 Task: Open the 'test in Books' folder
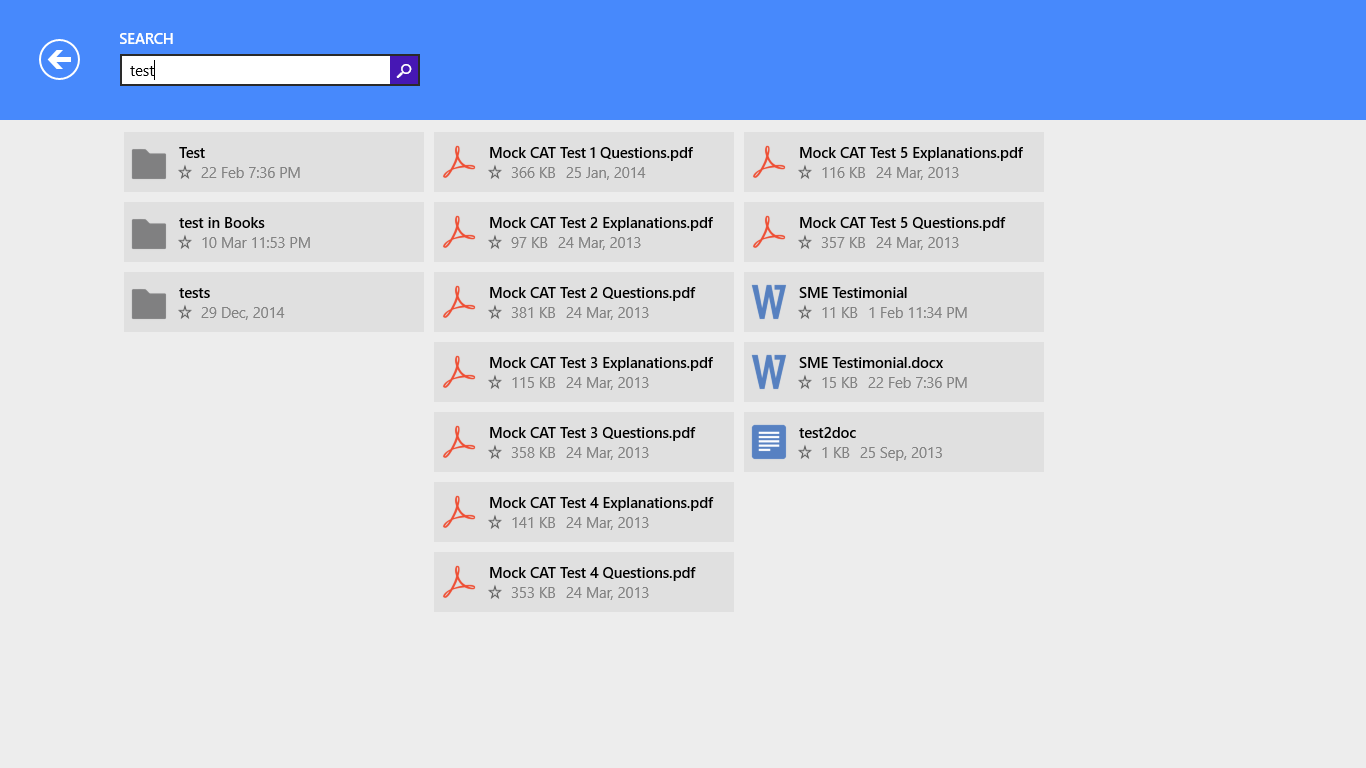click(222, 223)
